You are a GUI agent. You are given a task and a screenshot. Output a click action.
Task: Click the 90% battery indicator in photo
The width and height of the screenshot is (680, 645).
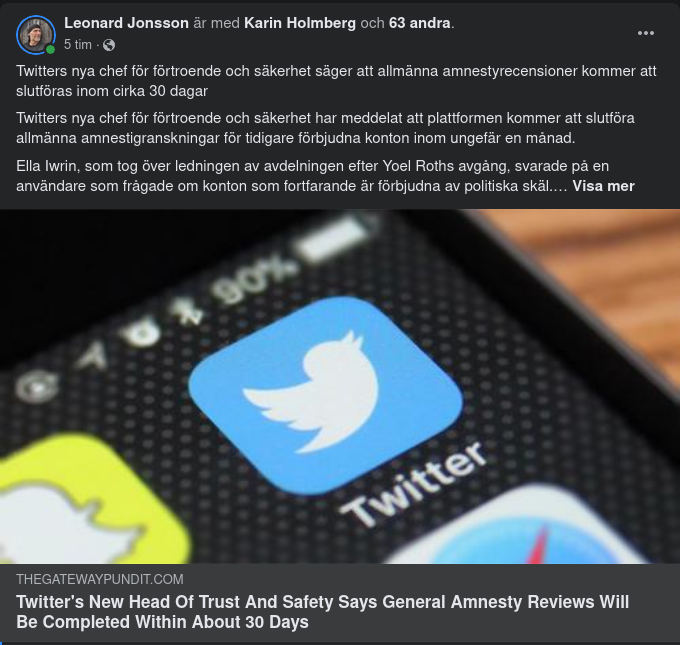pyautogui.click(x=256, y=283)
